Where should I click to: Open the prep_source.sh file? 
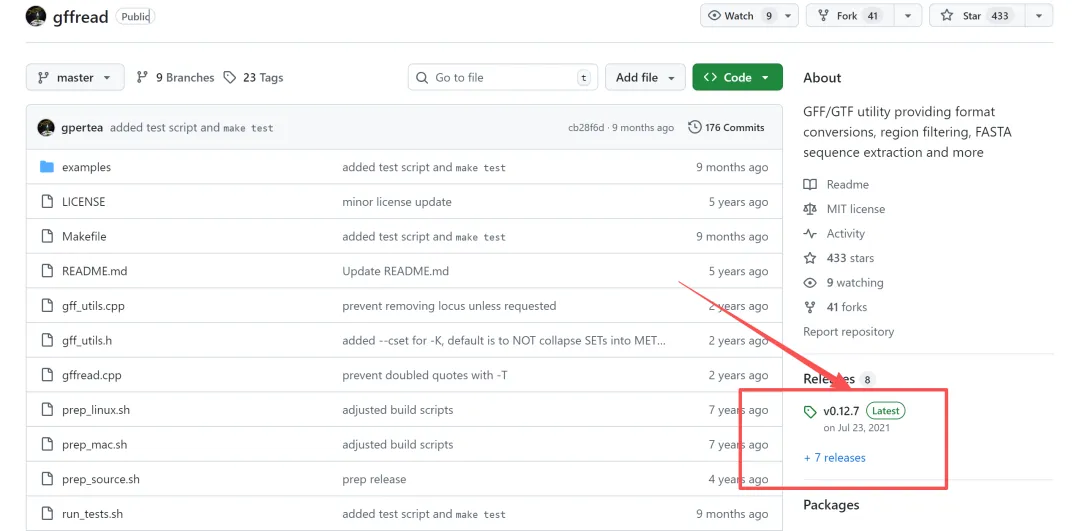101,479
